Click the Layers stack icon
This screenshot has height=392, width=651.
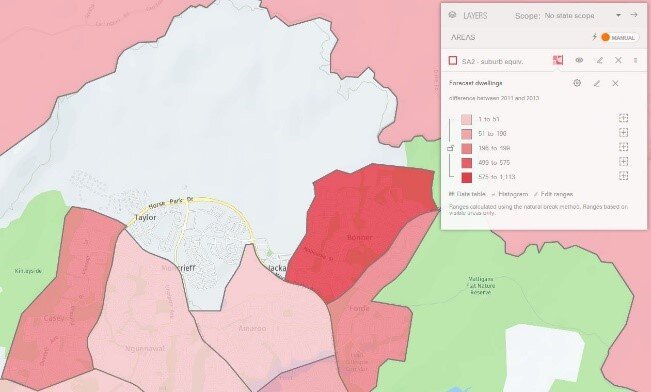pyautogui.click(x=452, y=15)
